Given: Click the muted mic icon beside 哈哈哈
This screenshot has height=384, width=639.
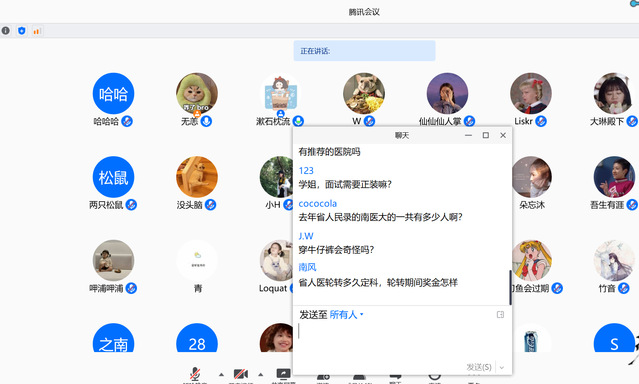Looking at the screenshot, I should [x=127, y=121].
